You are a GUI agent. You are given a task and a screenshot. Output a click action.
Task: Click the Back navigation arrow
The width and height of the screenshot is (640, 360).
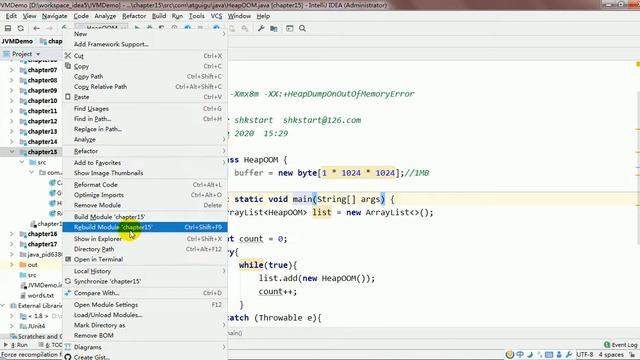click(x=36, y=28)
